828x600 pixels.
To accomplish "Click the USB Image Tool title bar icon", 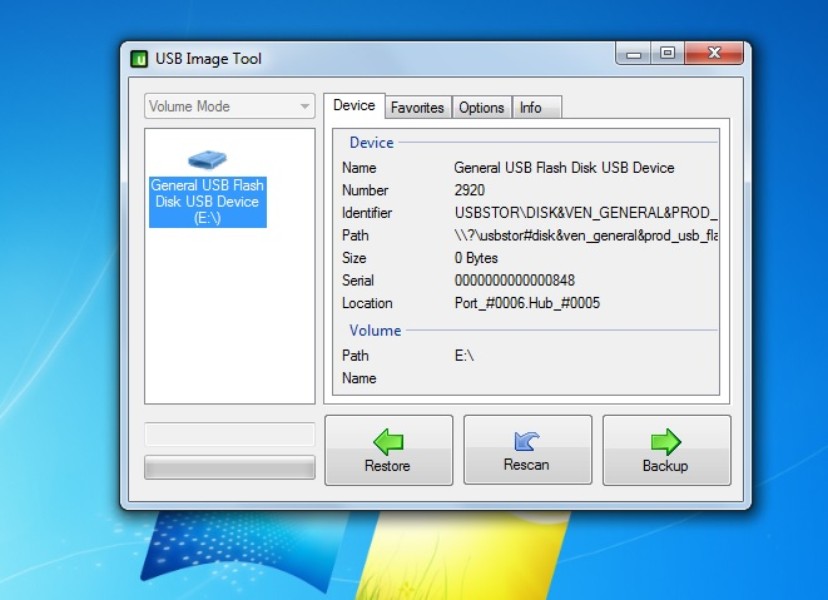I will coord(140,58).
